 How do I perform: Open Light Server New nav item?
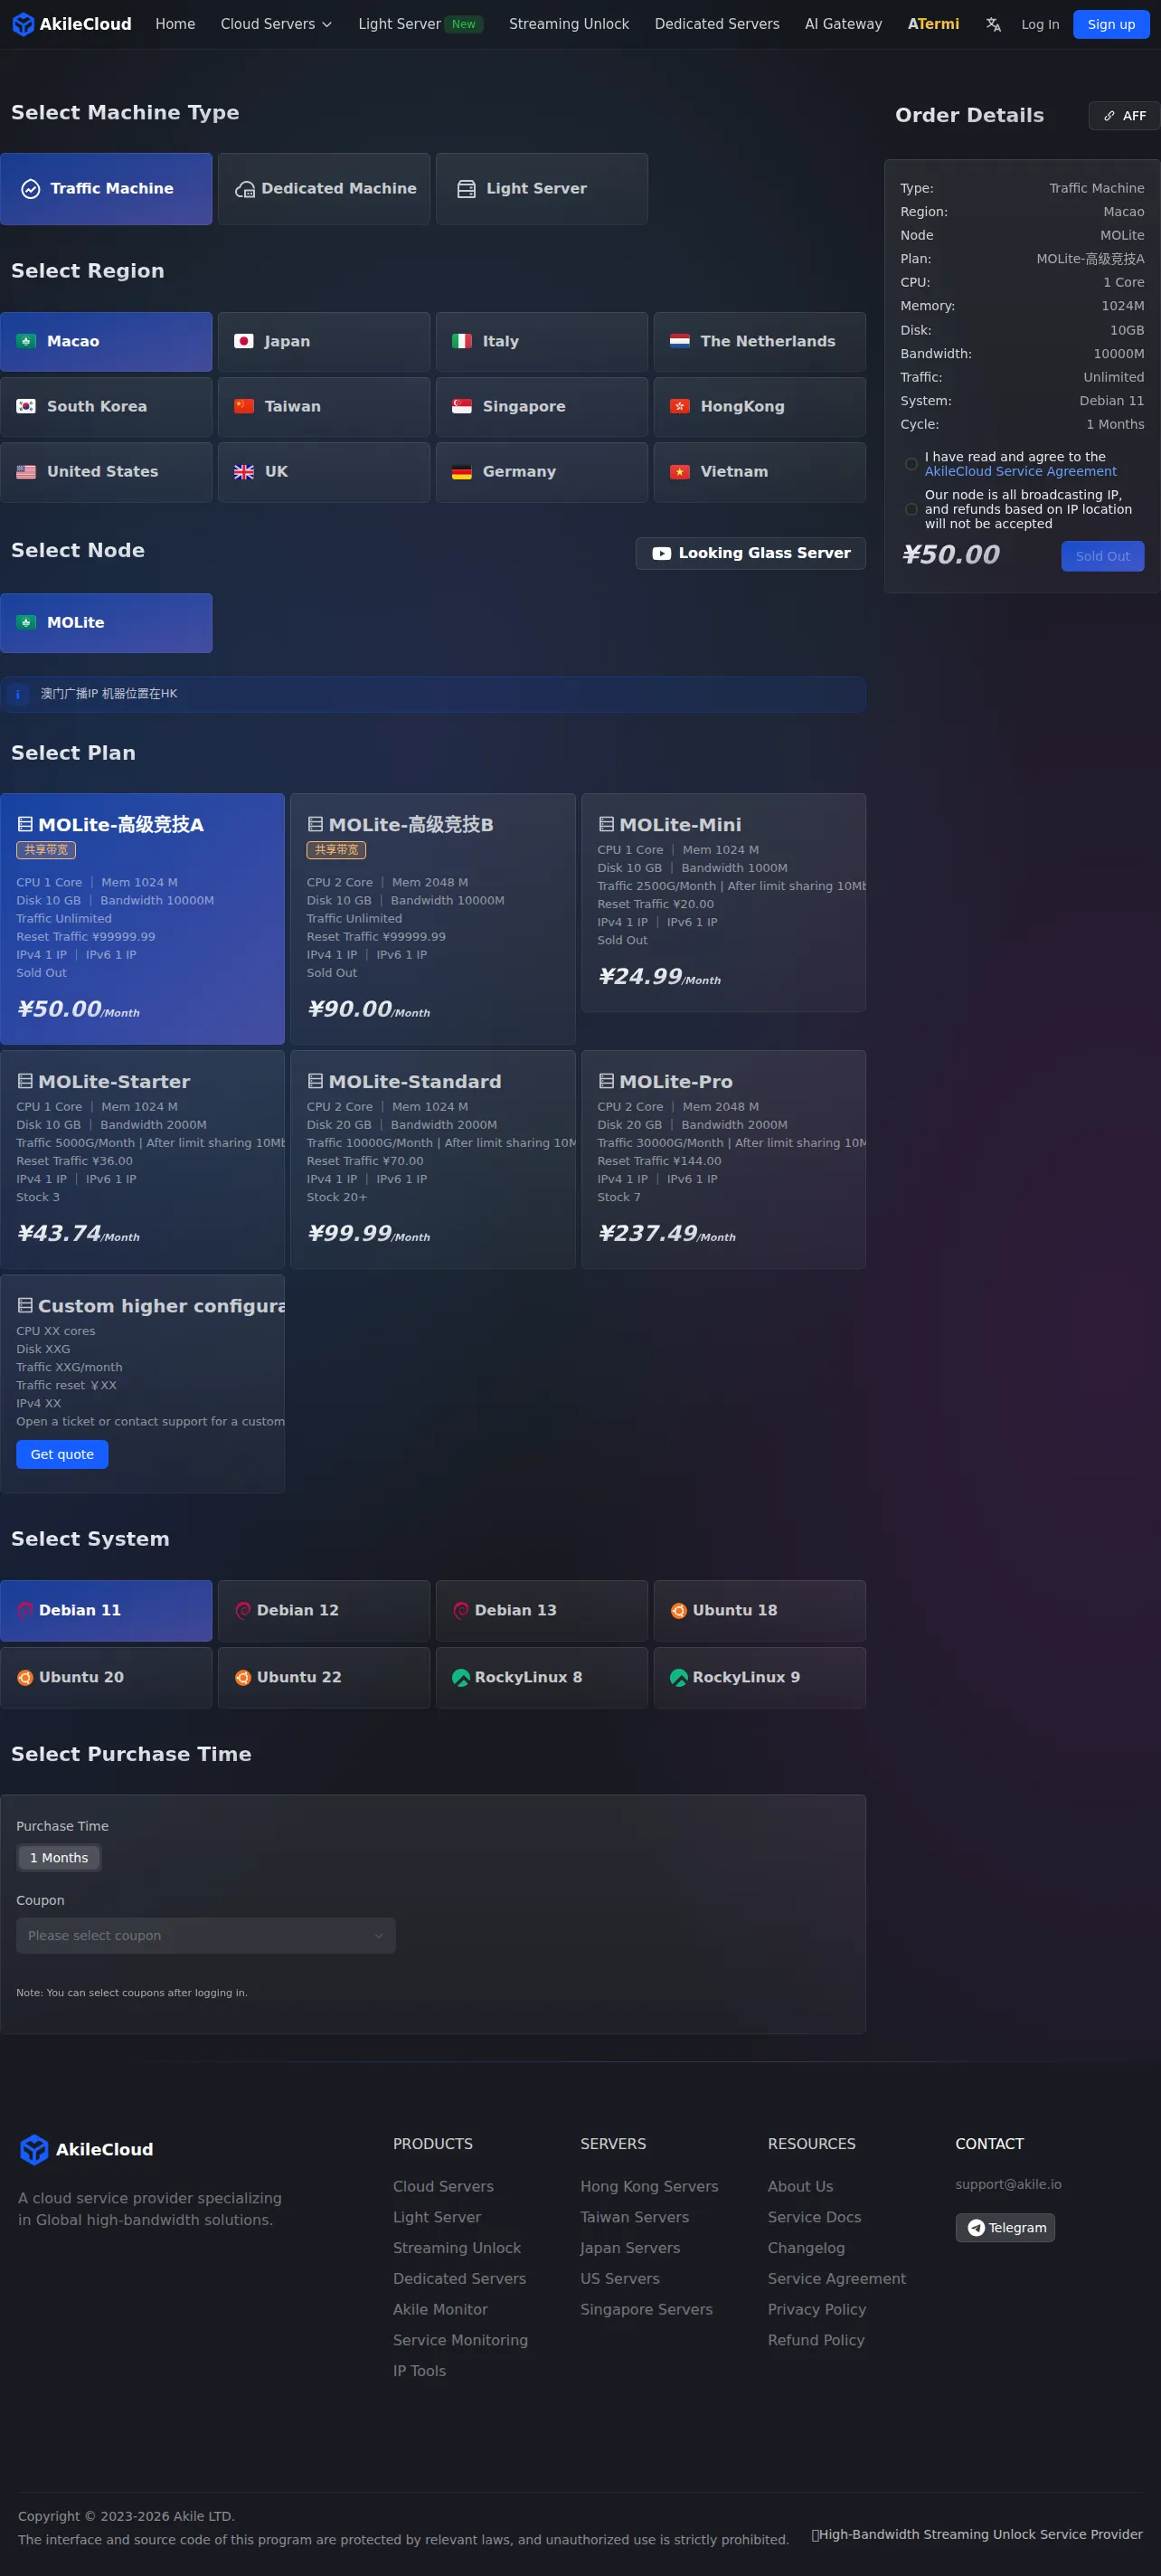coord(421,24)
